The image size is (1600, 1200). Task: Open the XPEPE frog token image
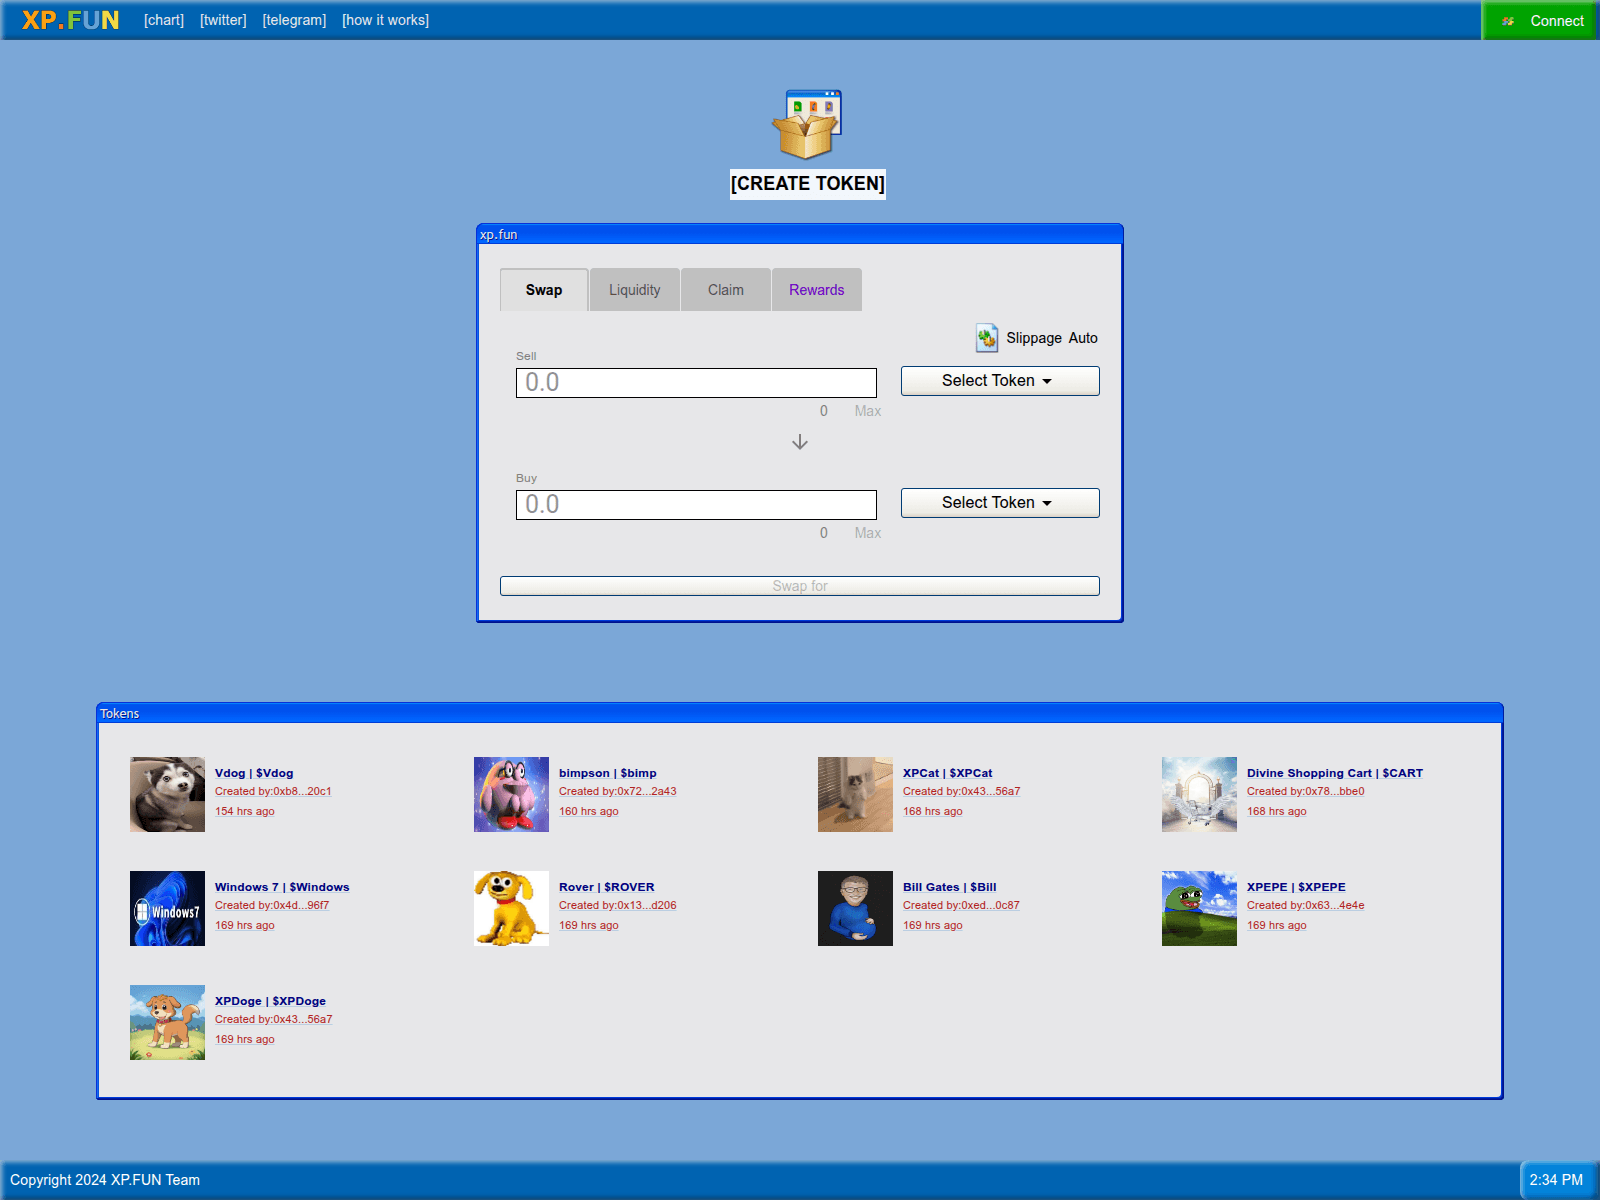(1199, 908)
